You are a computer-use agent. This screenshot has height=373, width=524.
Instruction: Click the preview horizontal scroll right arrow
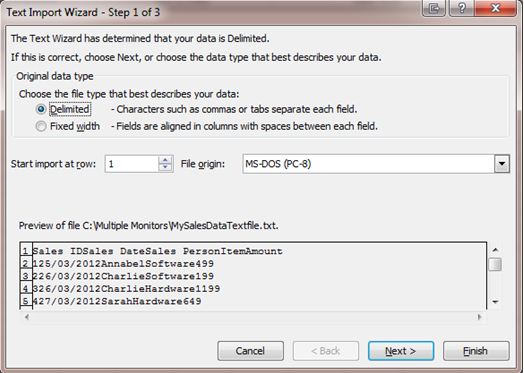[x=480, y=317]
